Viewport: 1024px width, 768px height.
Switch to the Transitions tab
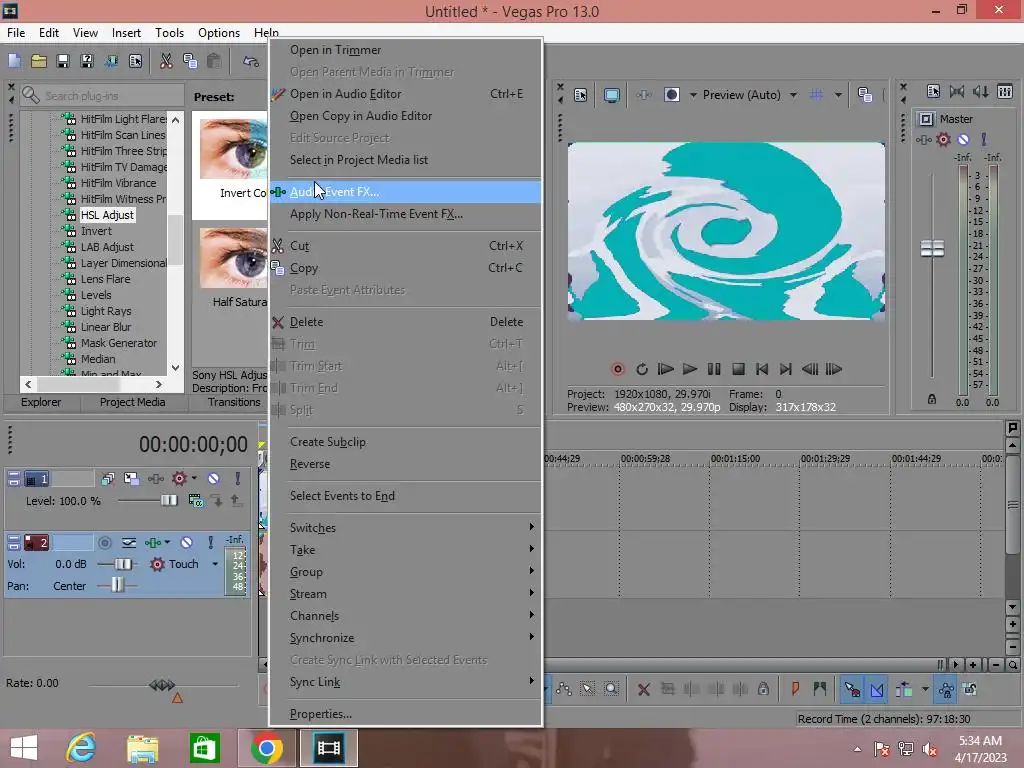pyautogui.click(x=234, y=402)
